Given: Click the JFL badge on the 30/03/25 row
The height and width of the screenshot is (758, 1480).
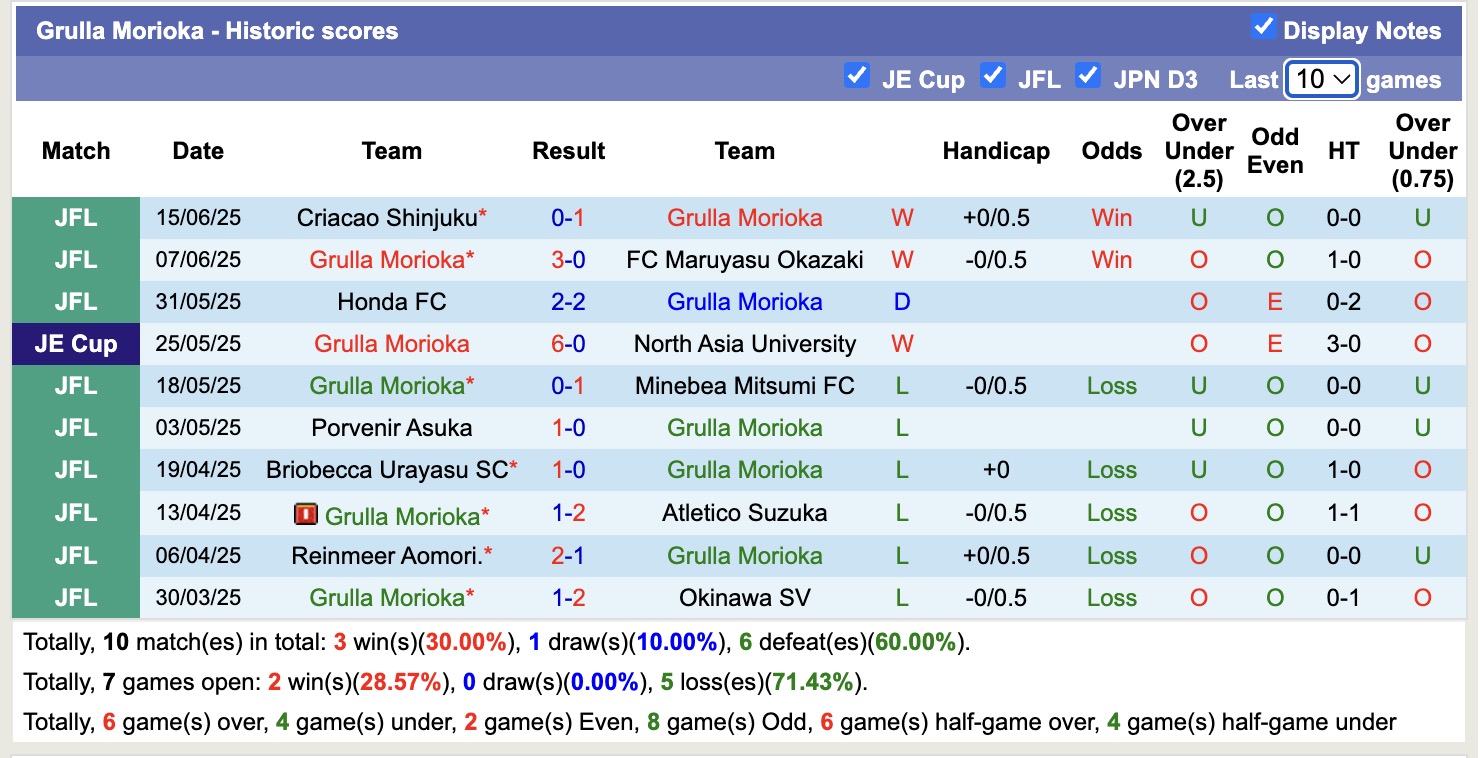Looking at the screenshot, I should 75,597.
